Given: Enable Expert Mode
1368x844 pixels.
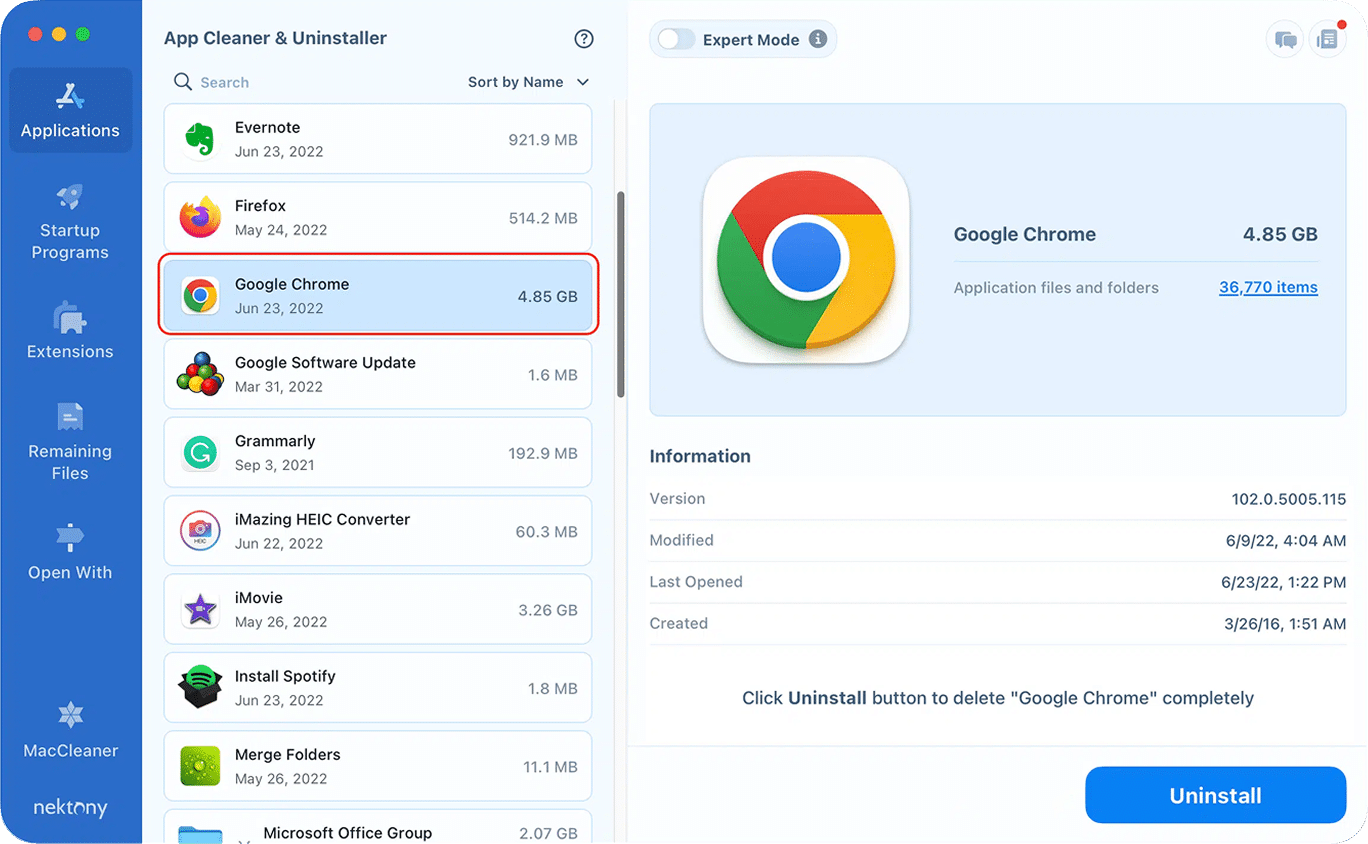Looking at the screenshot, I should pos(675,39).
